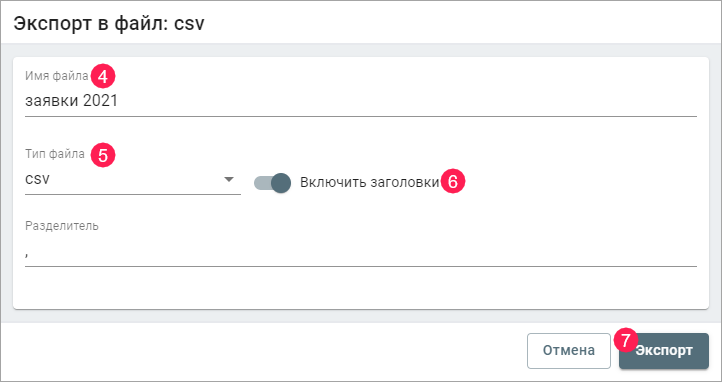Click the text заявки 2021
Screen dimensions: 722x382
pos(71,101)
